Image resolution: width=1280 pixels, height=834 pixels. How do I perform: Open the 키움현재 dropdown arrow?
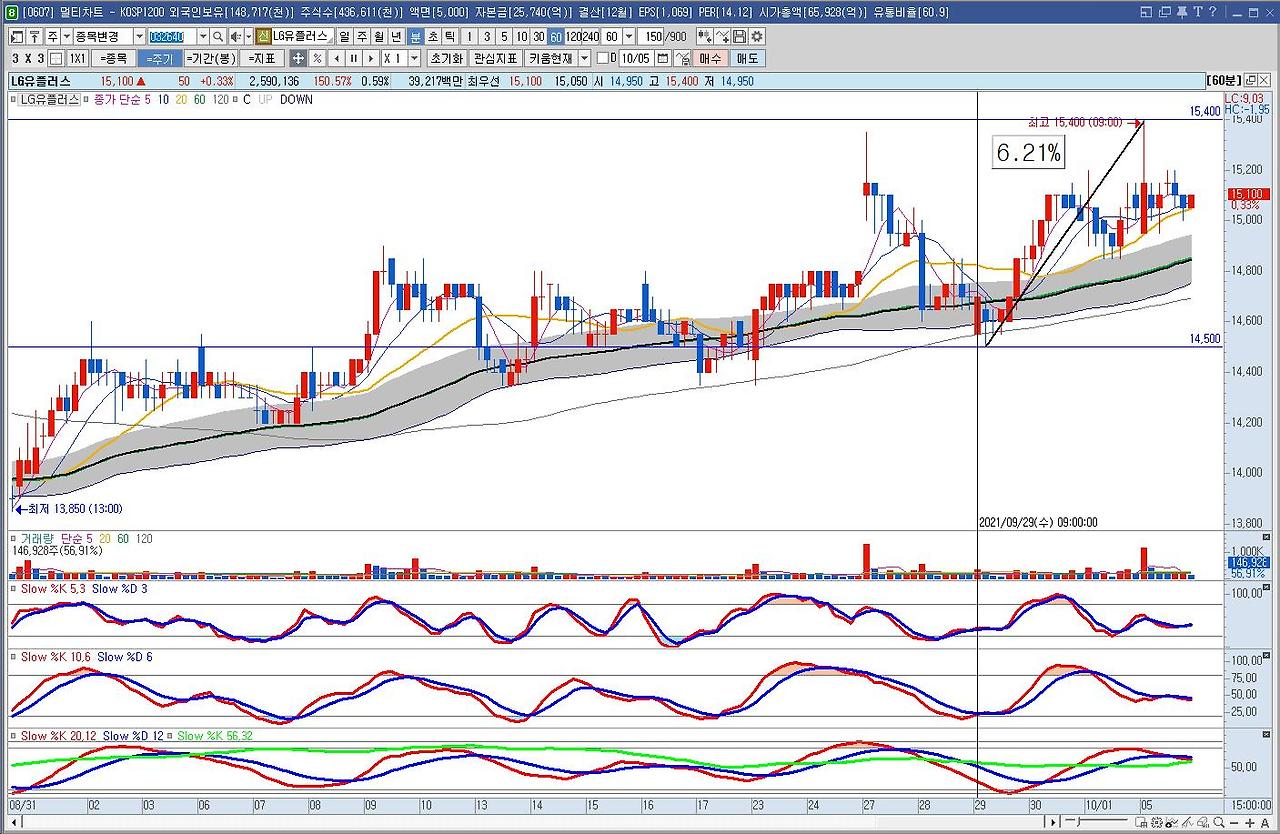coord(585,58)
